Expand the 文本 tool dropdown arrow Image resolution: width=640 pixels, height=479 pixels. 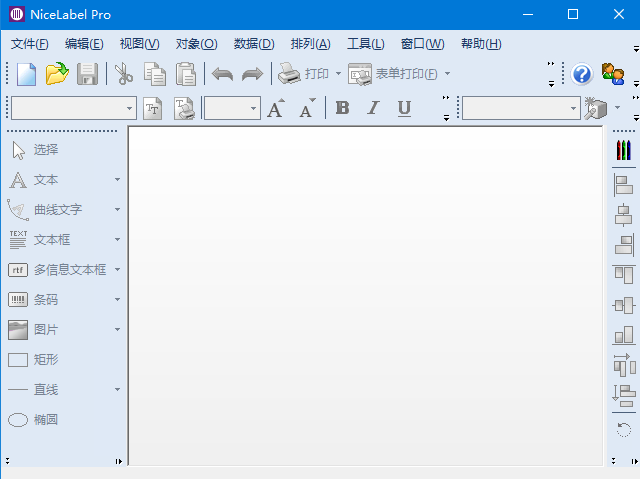[x=117, y=180]
